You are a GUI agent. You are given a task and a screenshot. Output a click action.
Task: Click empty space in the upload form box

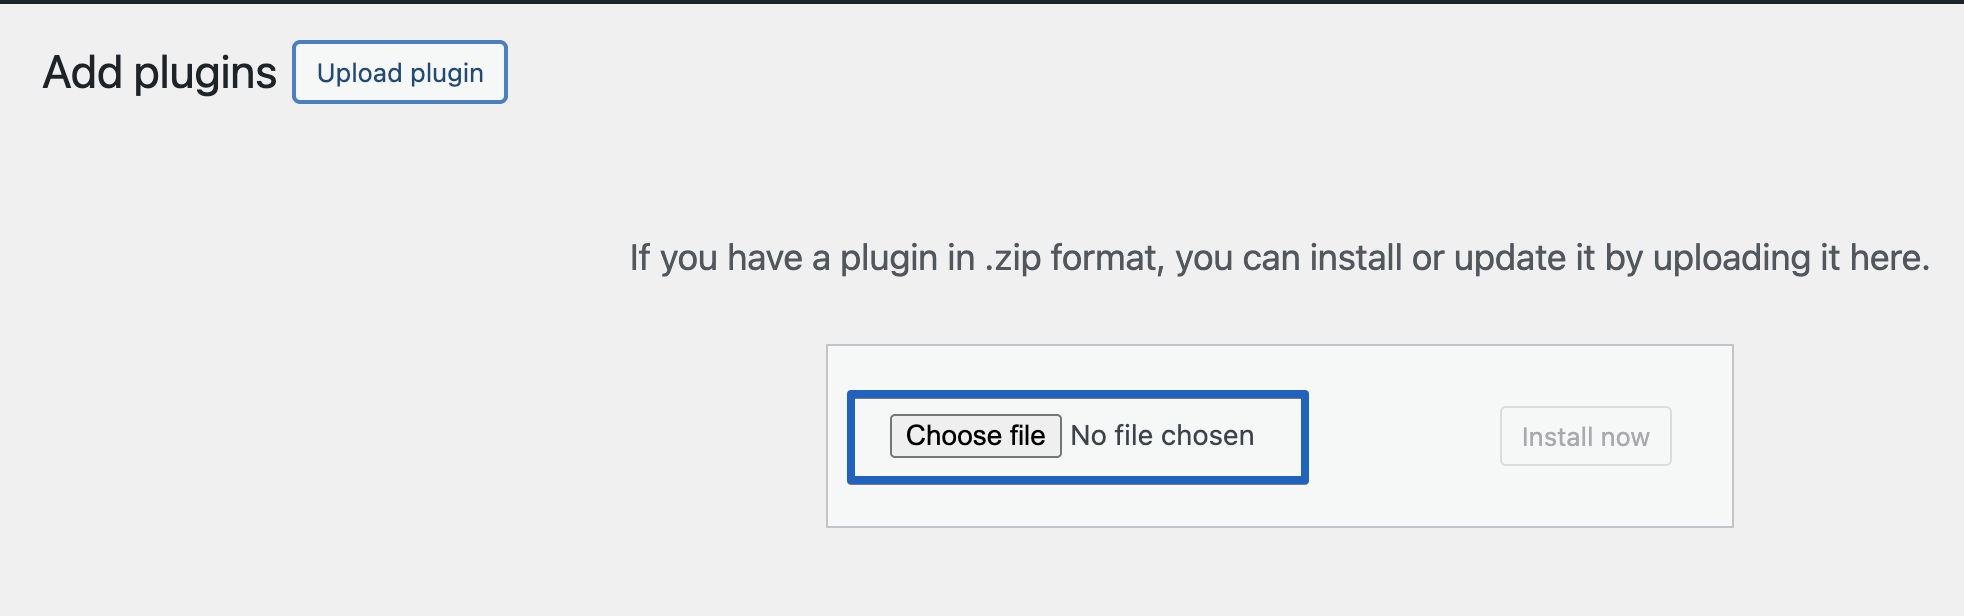[x=1280, y=505]
